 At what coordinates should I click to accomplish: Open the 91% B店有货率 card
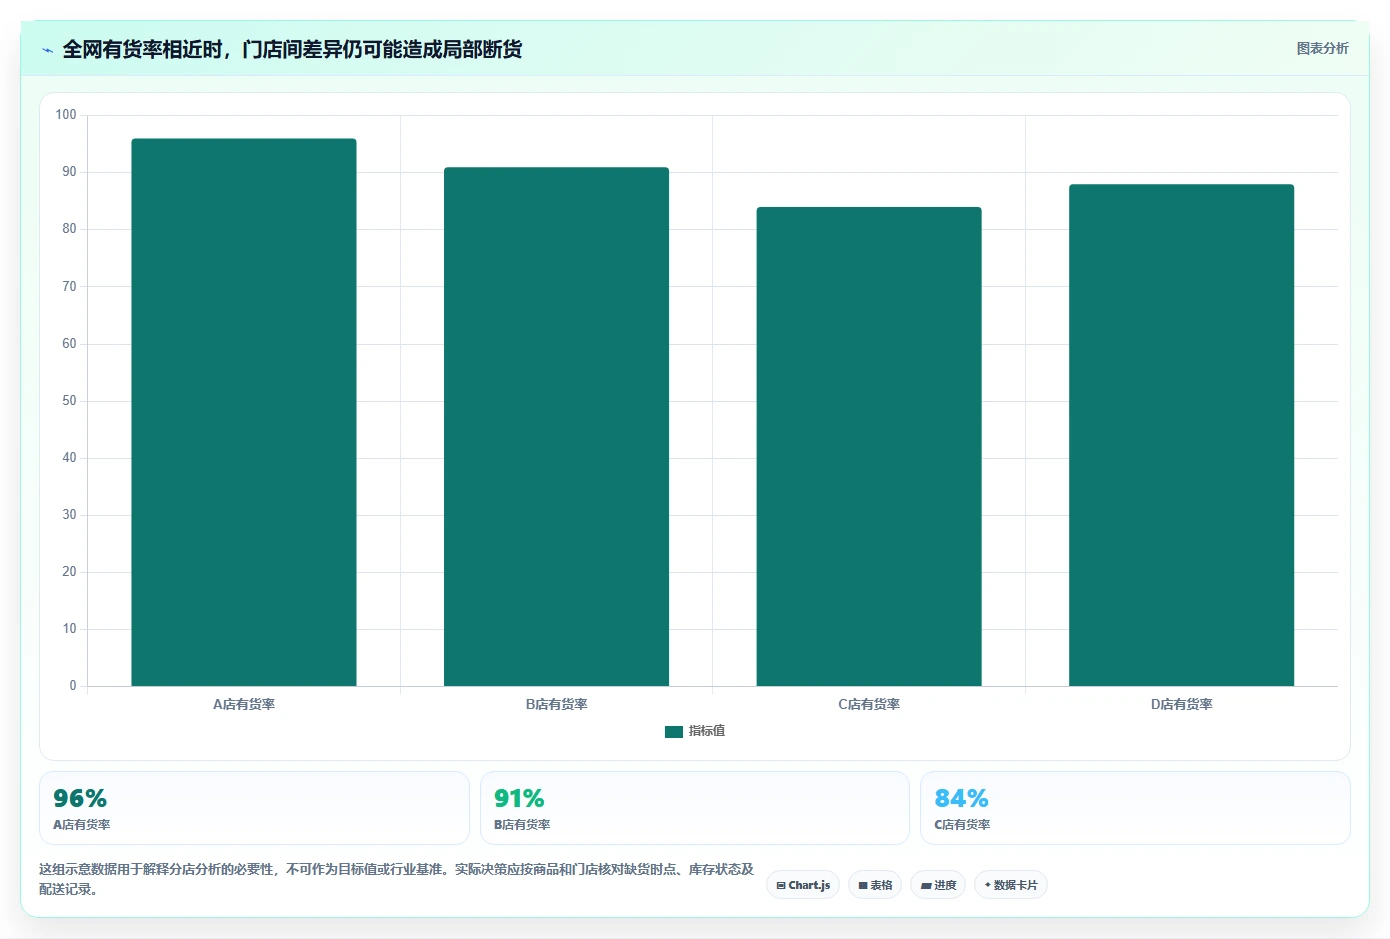point(695,808)
